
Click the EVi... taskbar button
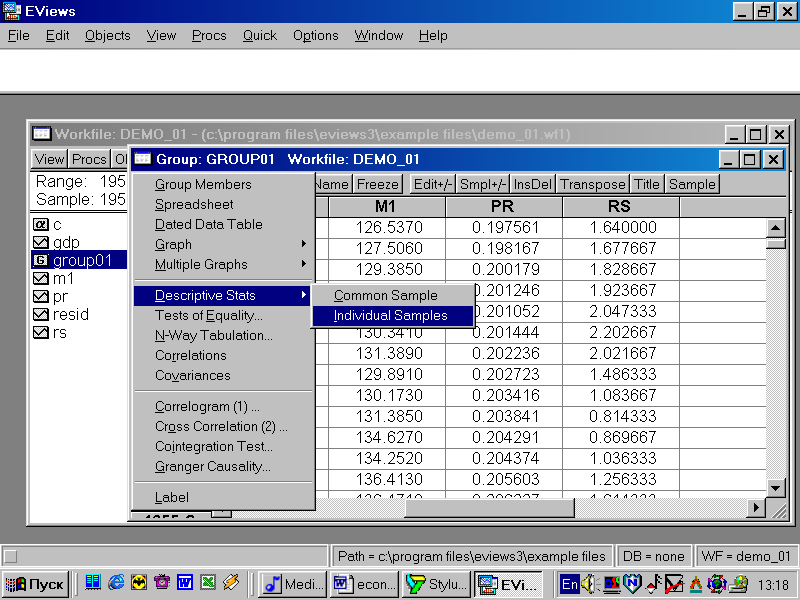[509, 584]
